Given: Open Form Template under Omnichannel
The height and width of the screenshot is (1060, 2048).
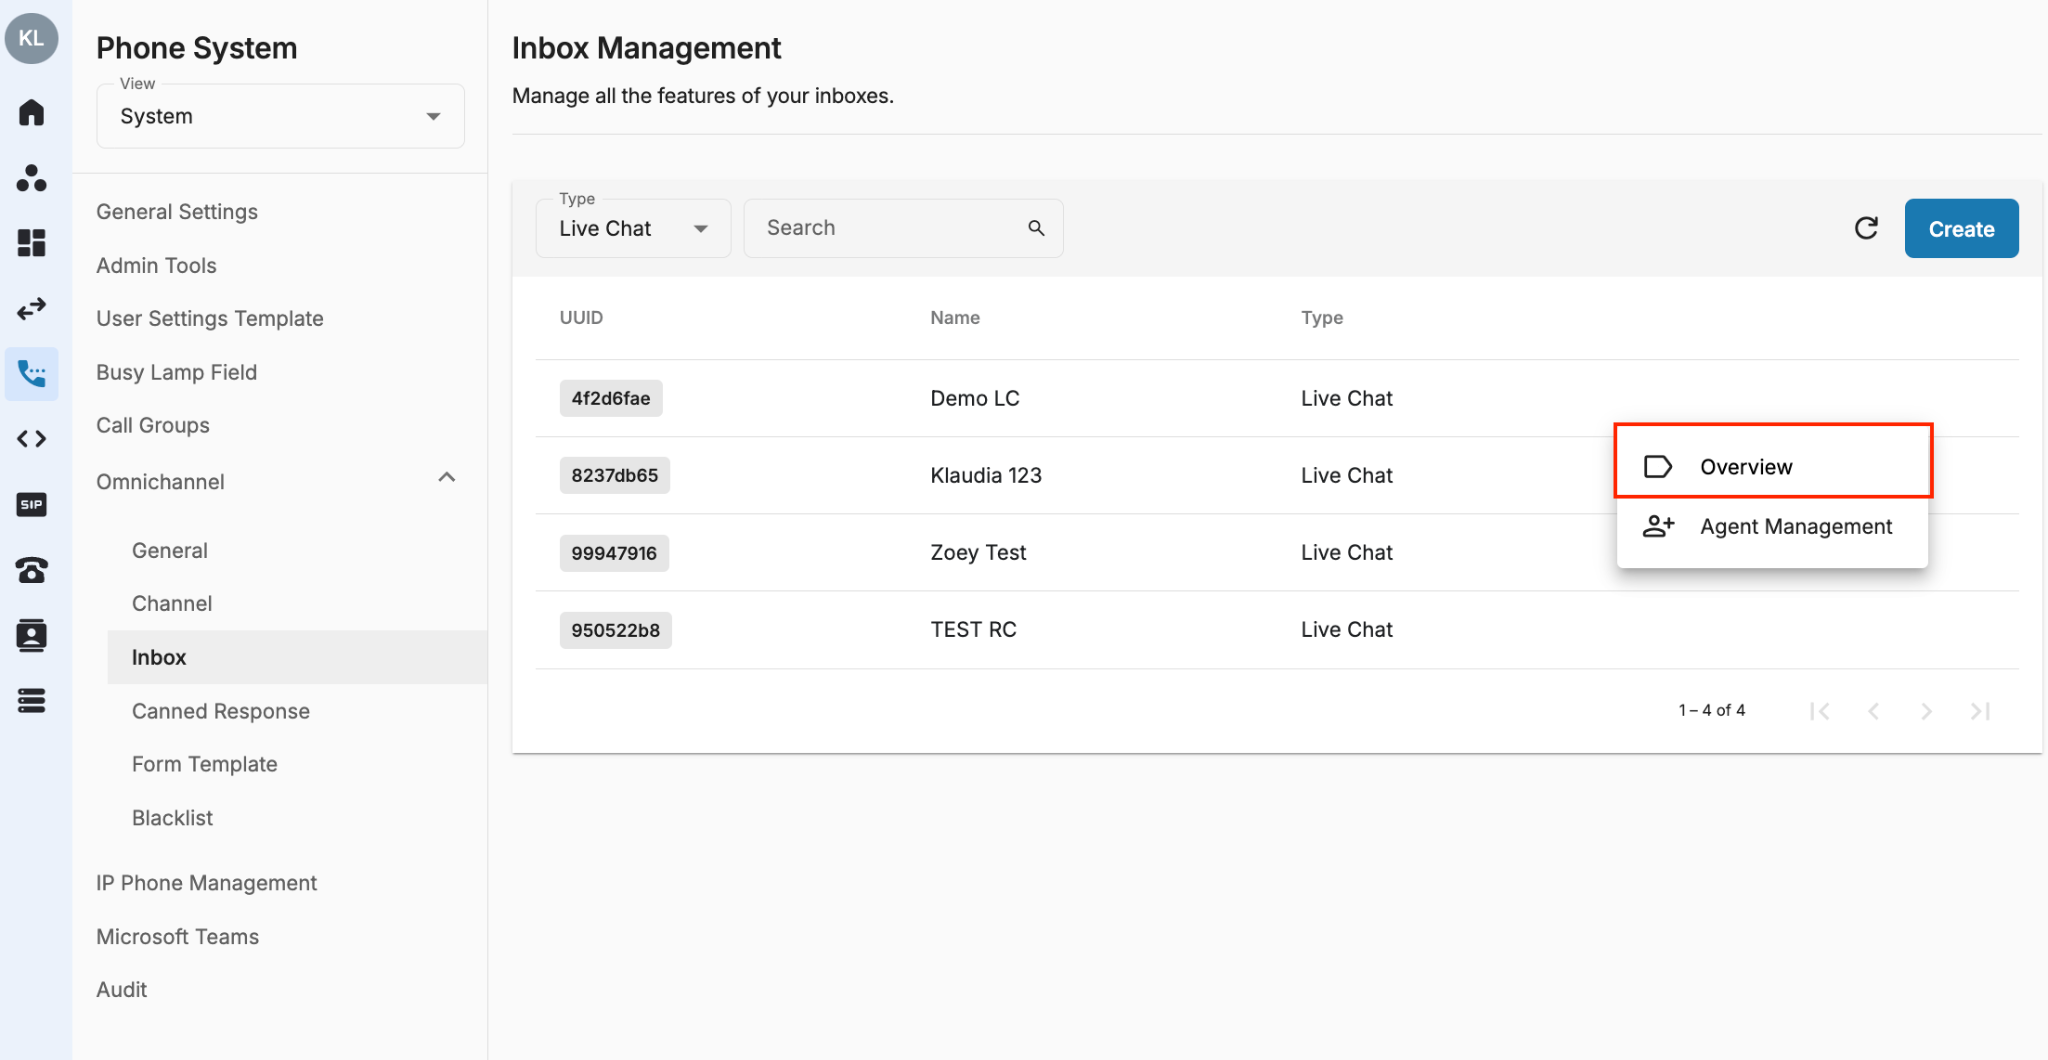Looking at the screenshot, I should [x=205, y=764].
